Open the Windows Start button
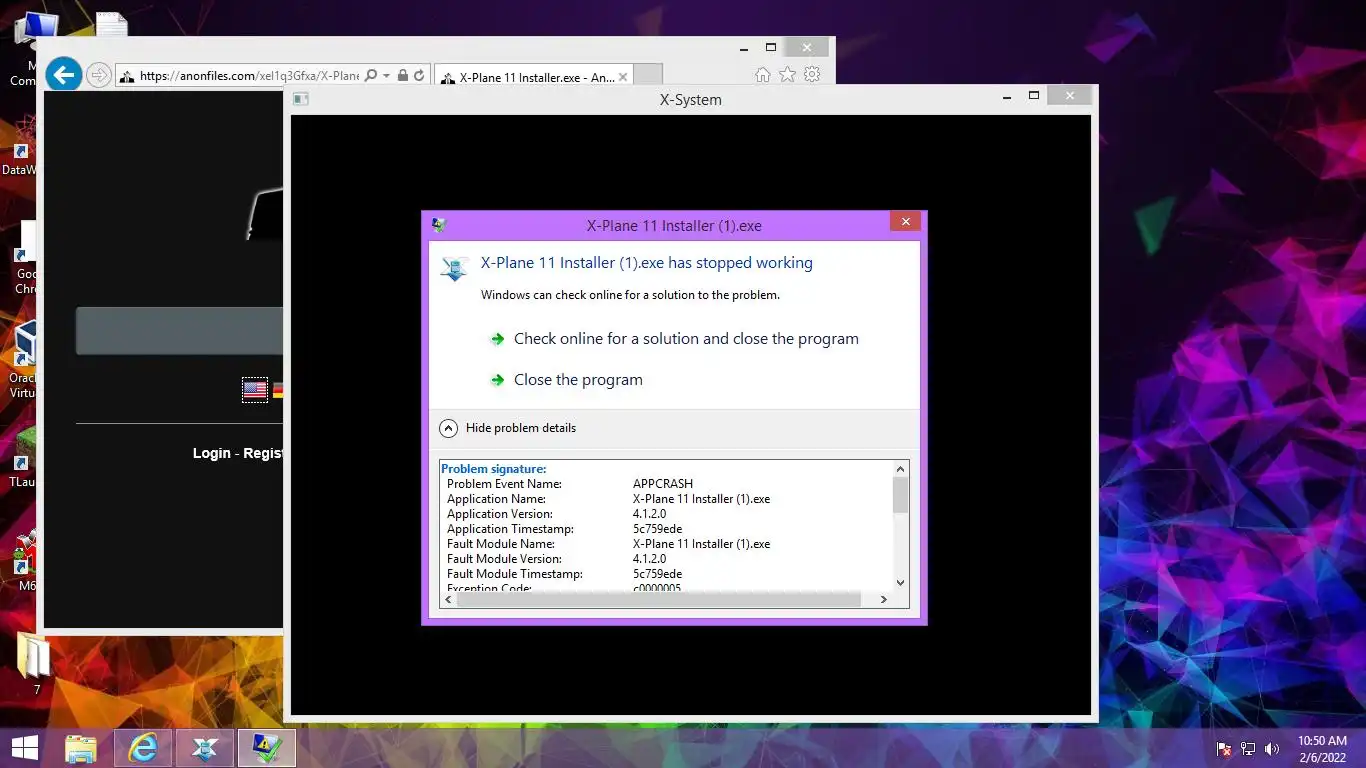 pos(24,748)
